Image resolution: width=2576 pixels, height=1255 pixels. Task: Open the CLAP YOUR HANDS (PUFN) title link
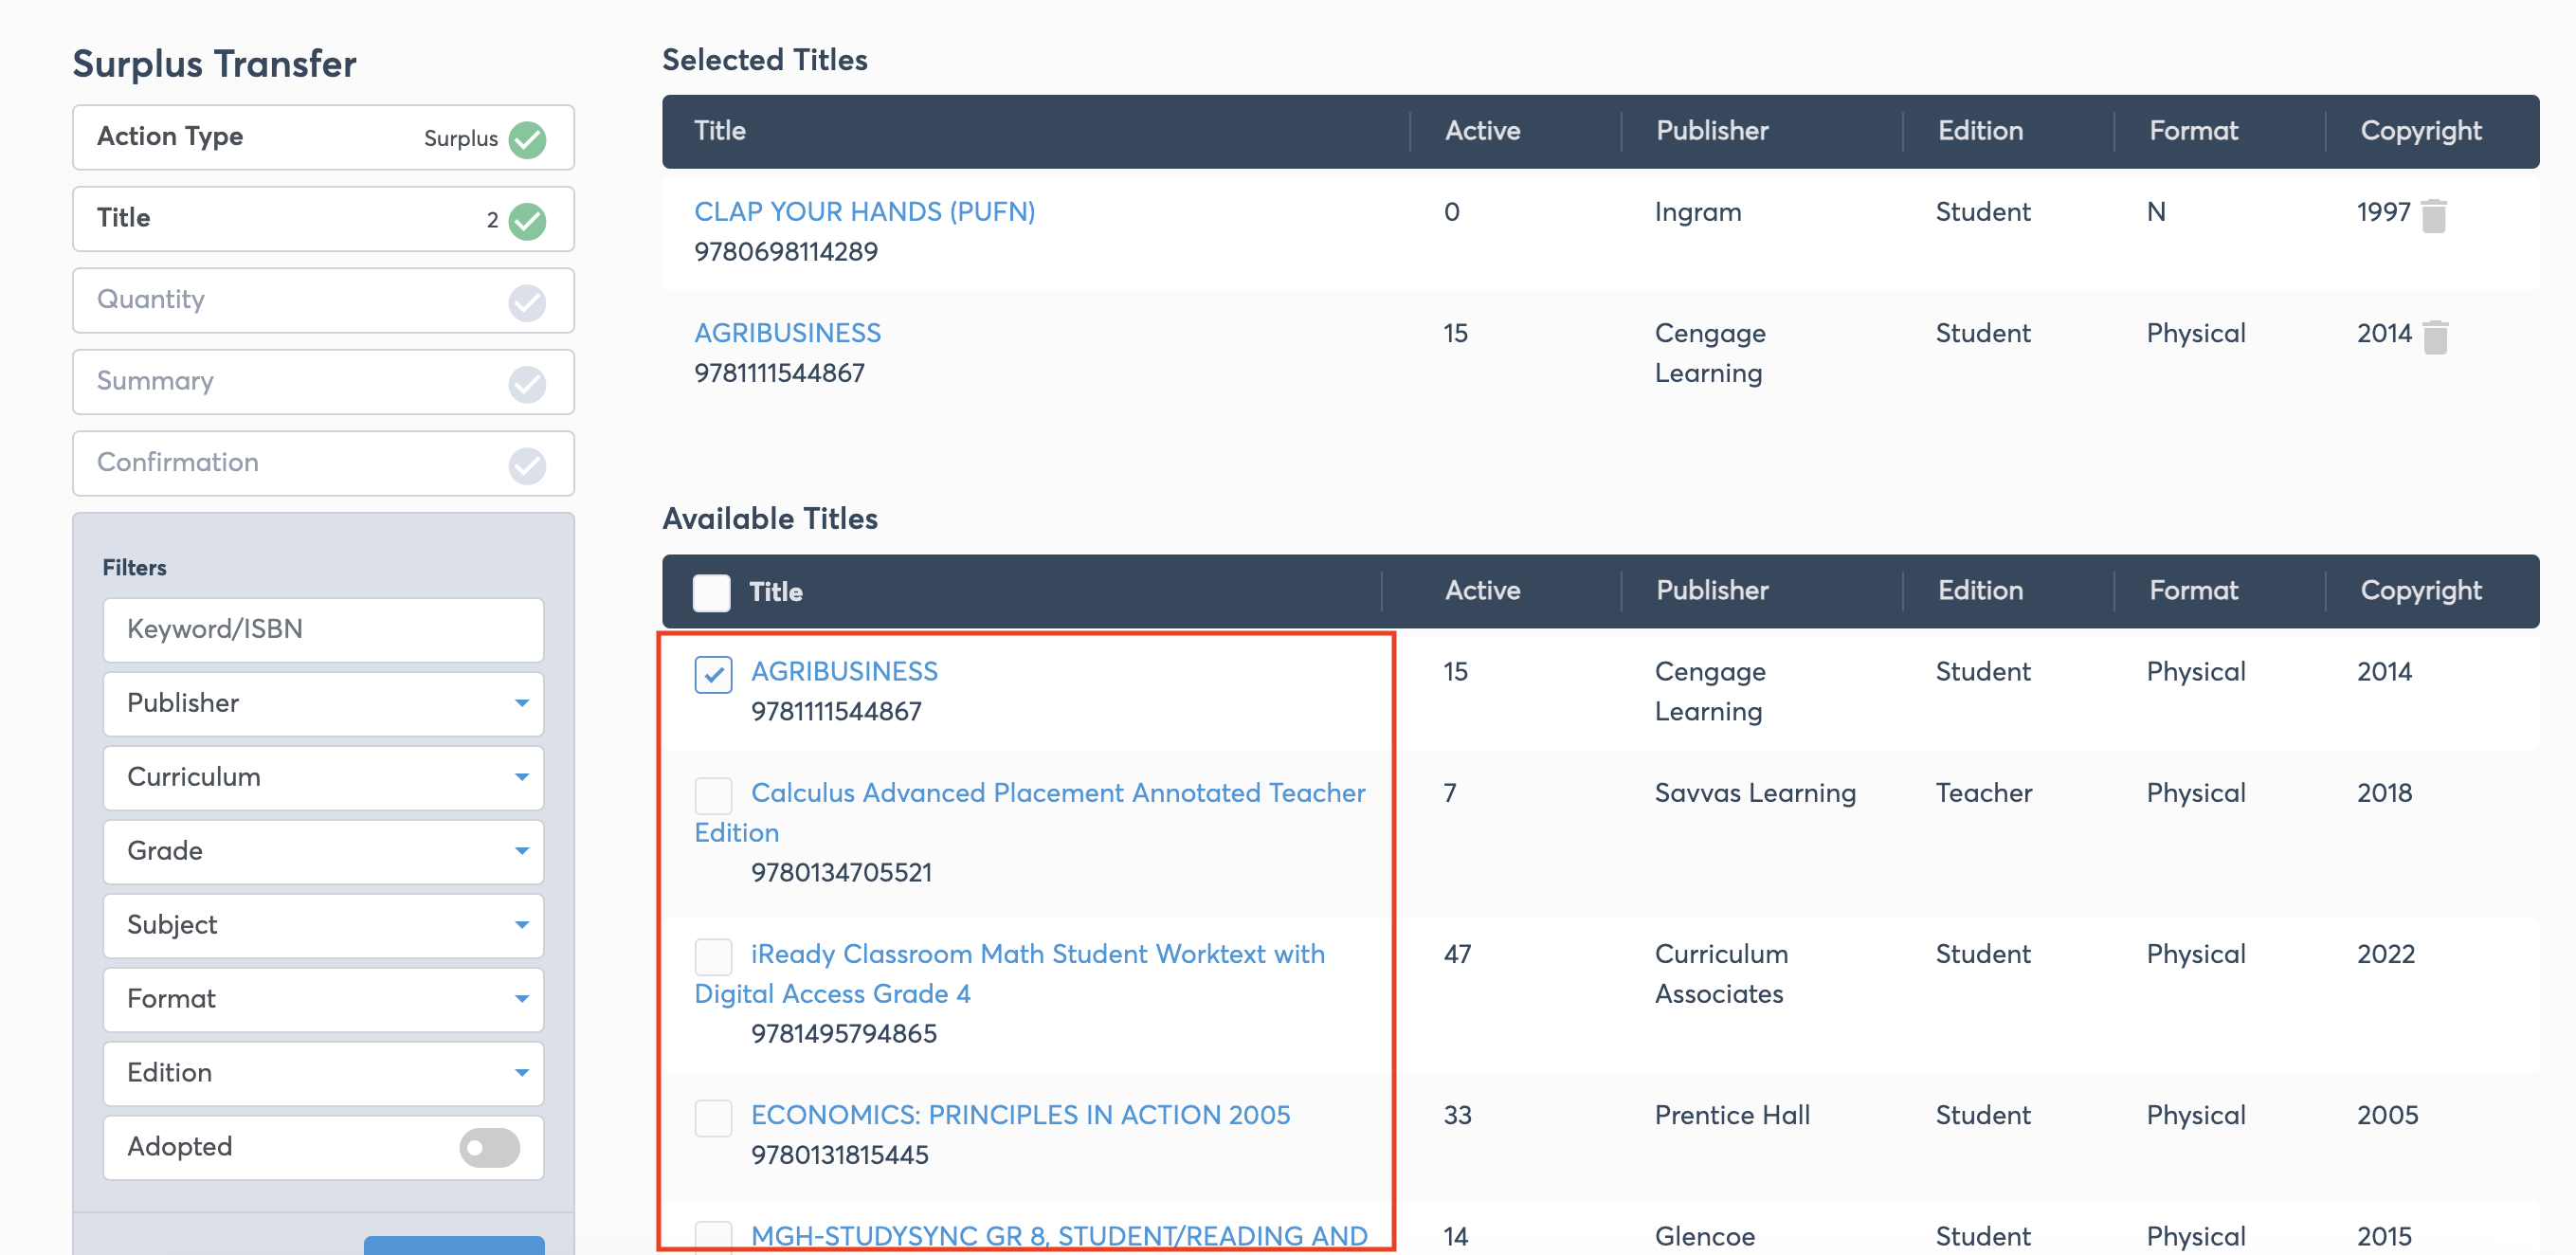pos(864,212)
